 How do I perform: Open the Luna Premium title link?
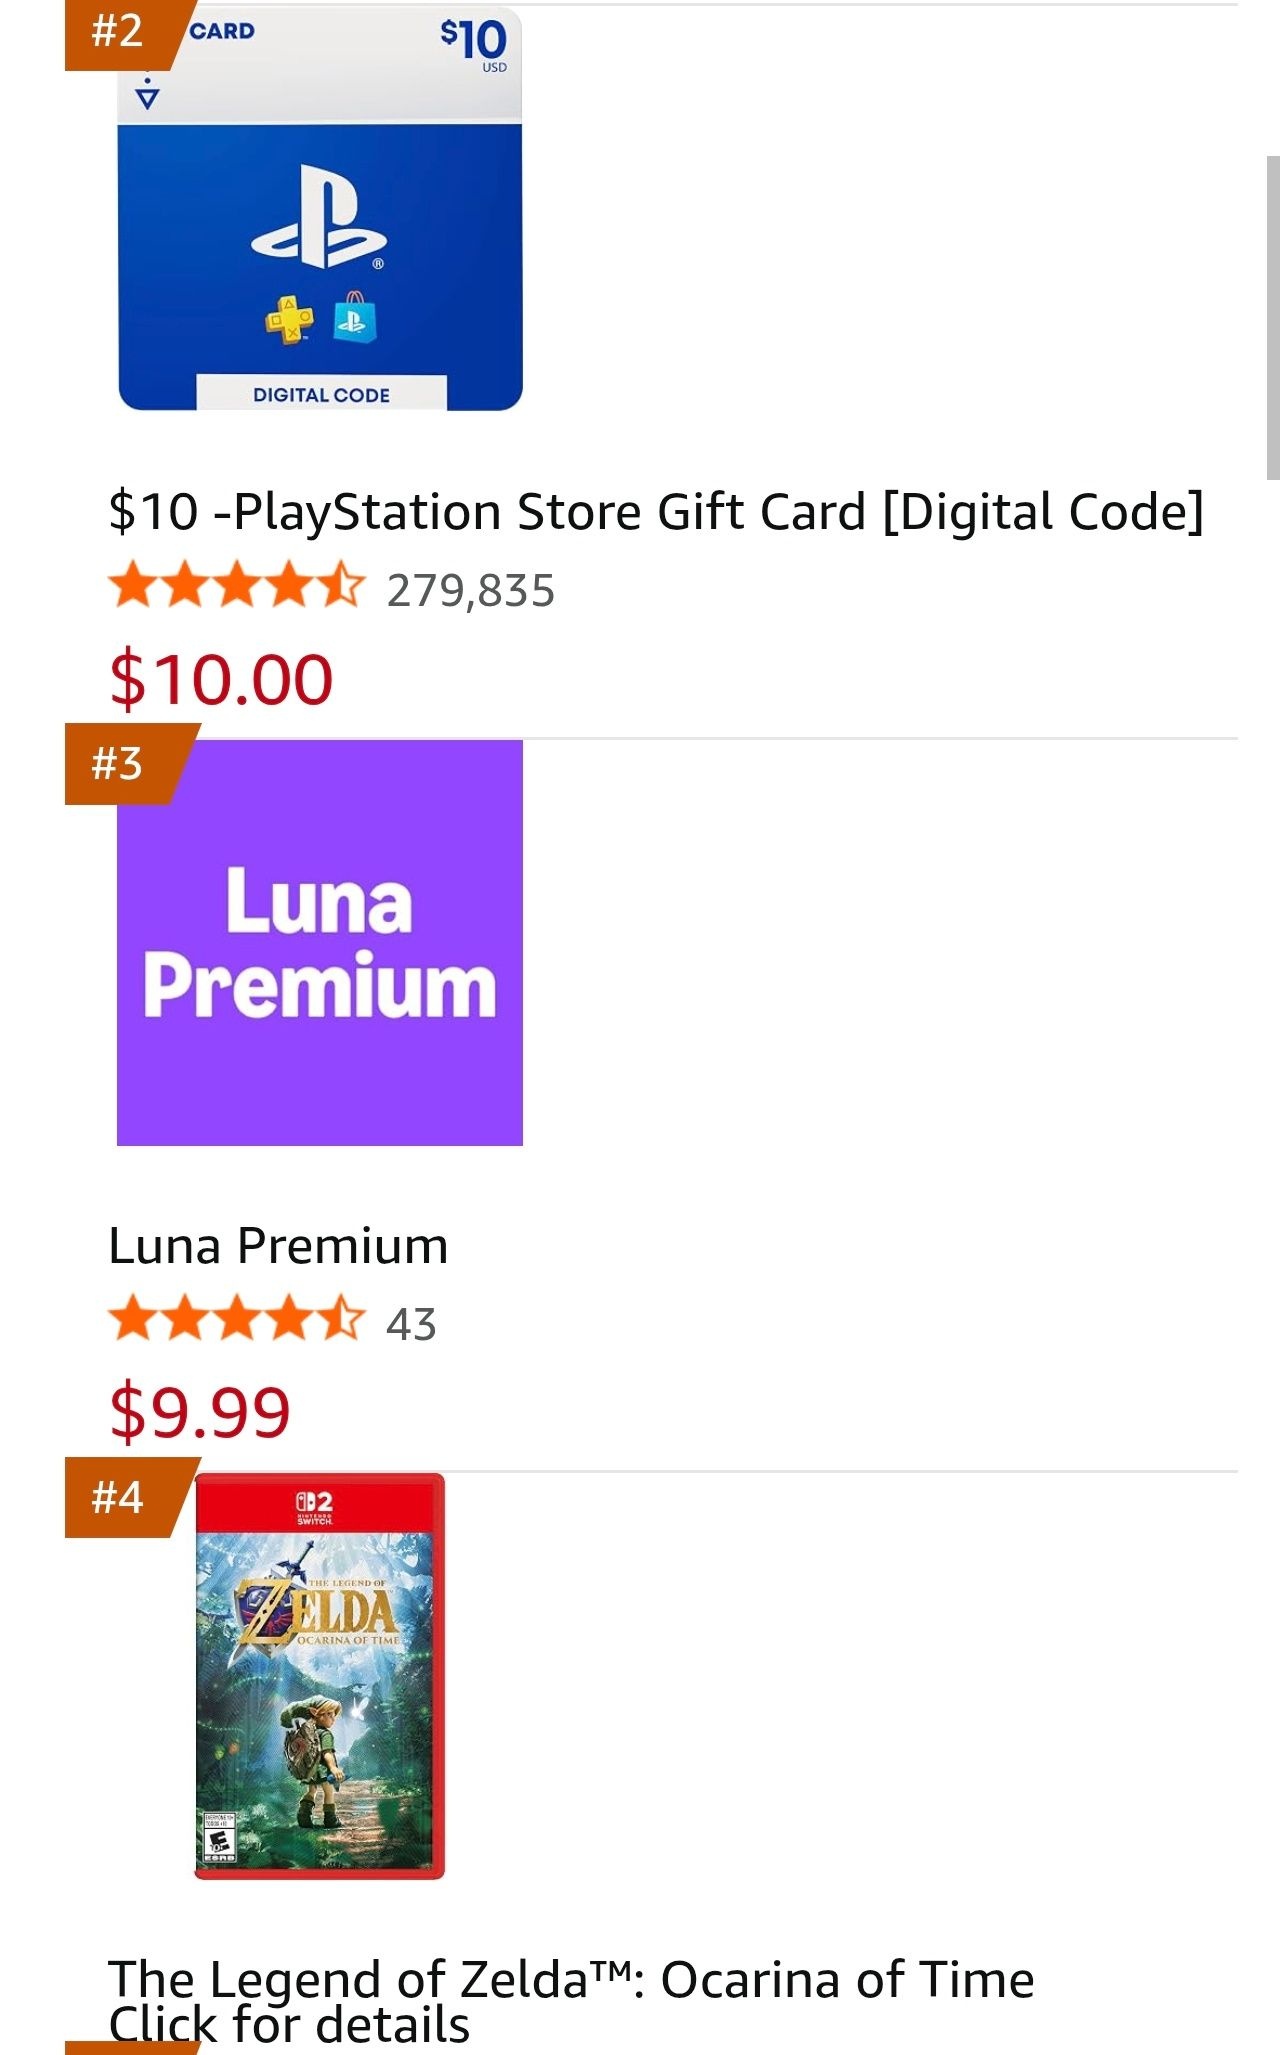(x=278, y=1246)
